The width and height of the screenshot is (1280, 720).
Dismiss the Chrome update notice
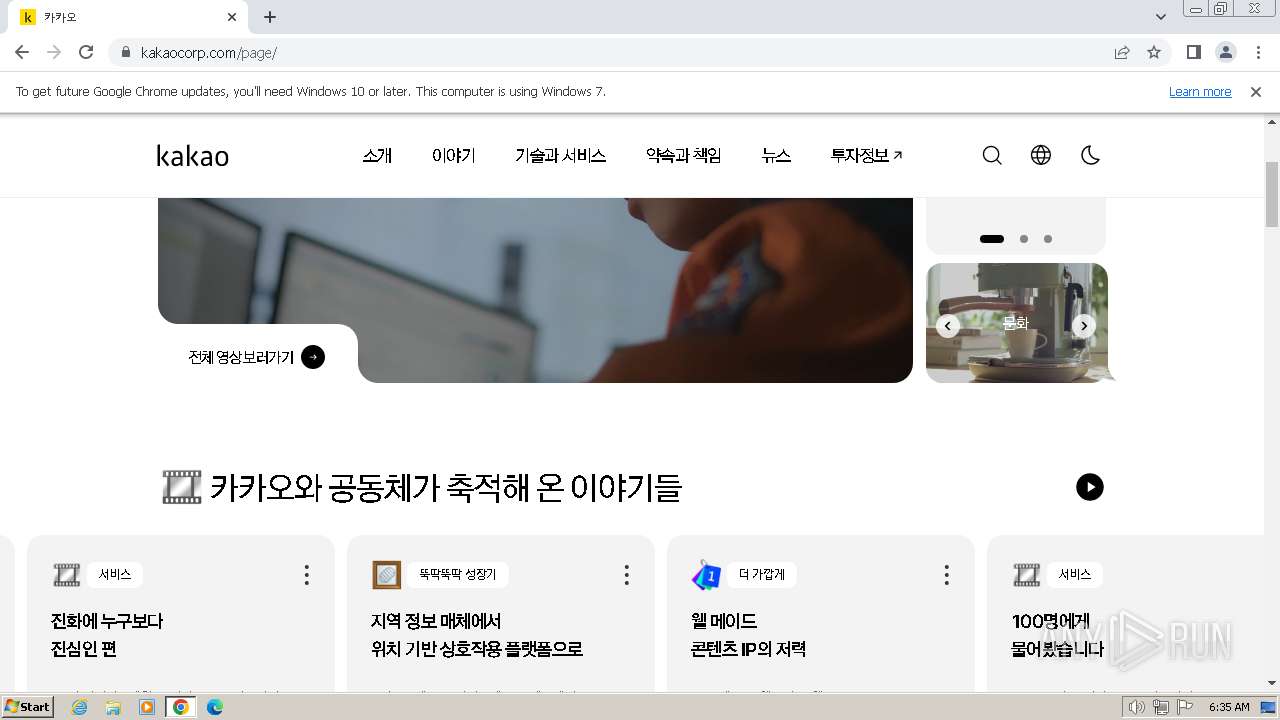tap(1256, 91)
